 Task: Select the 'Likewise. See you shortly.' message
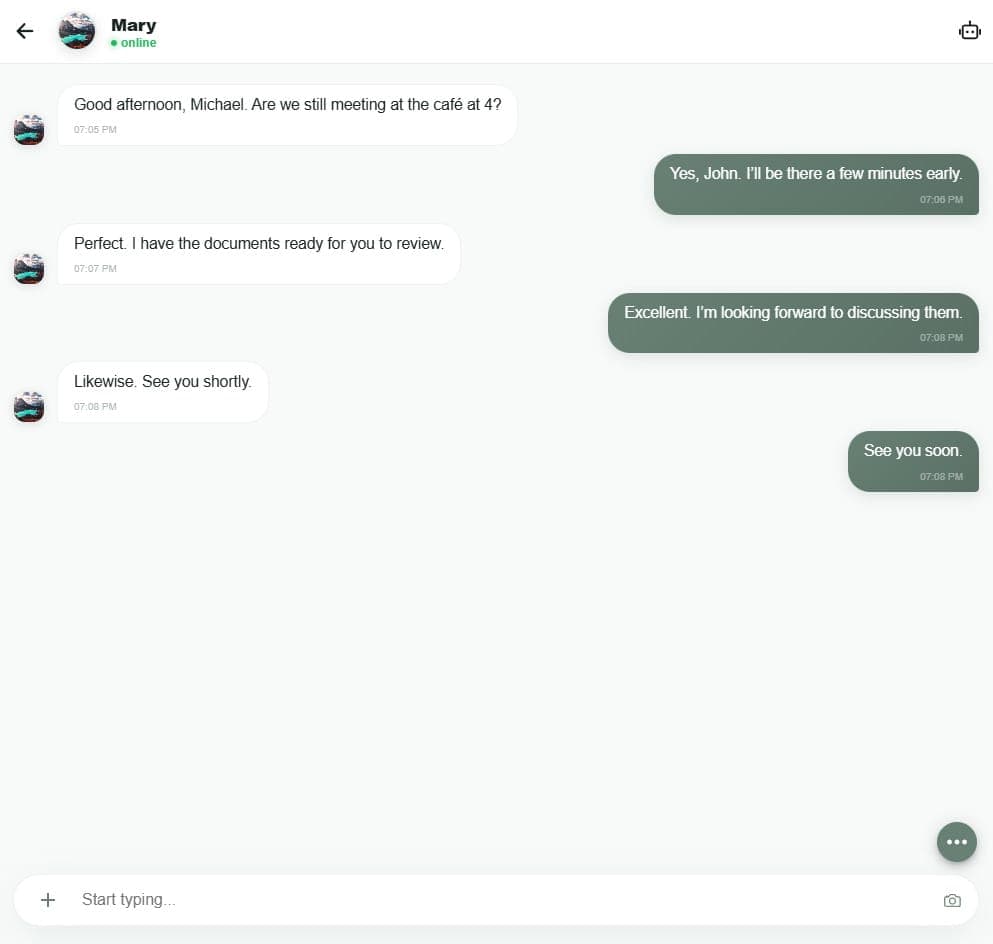click(163, 392)
